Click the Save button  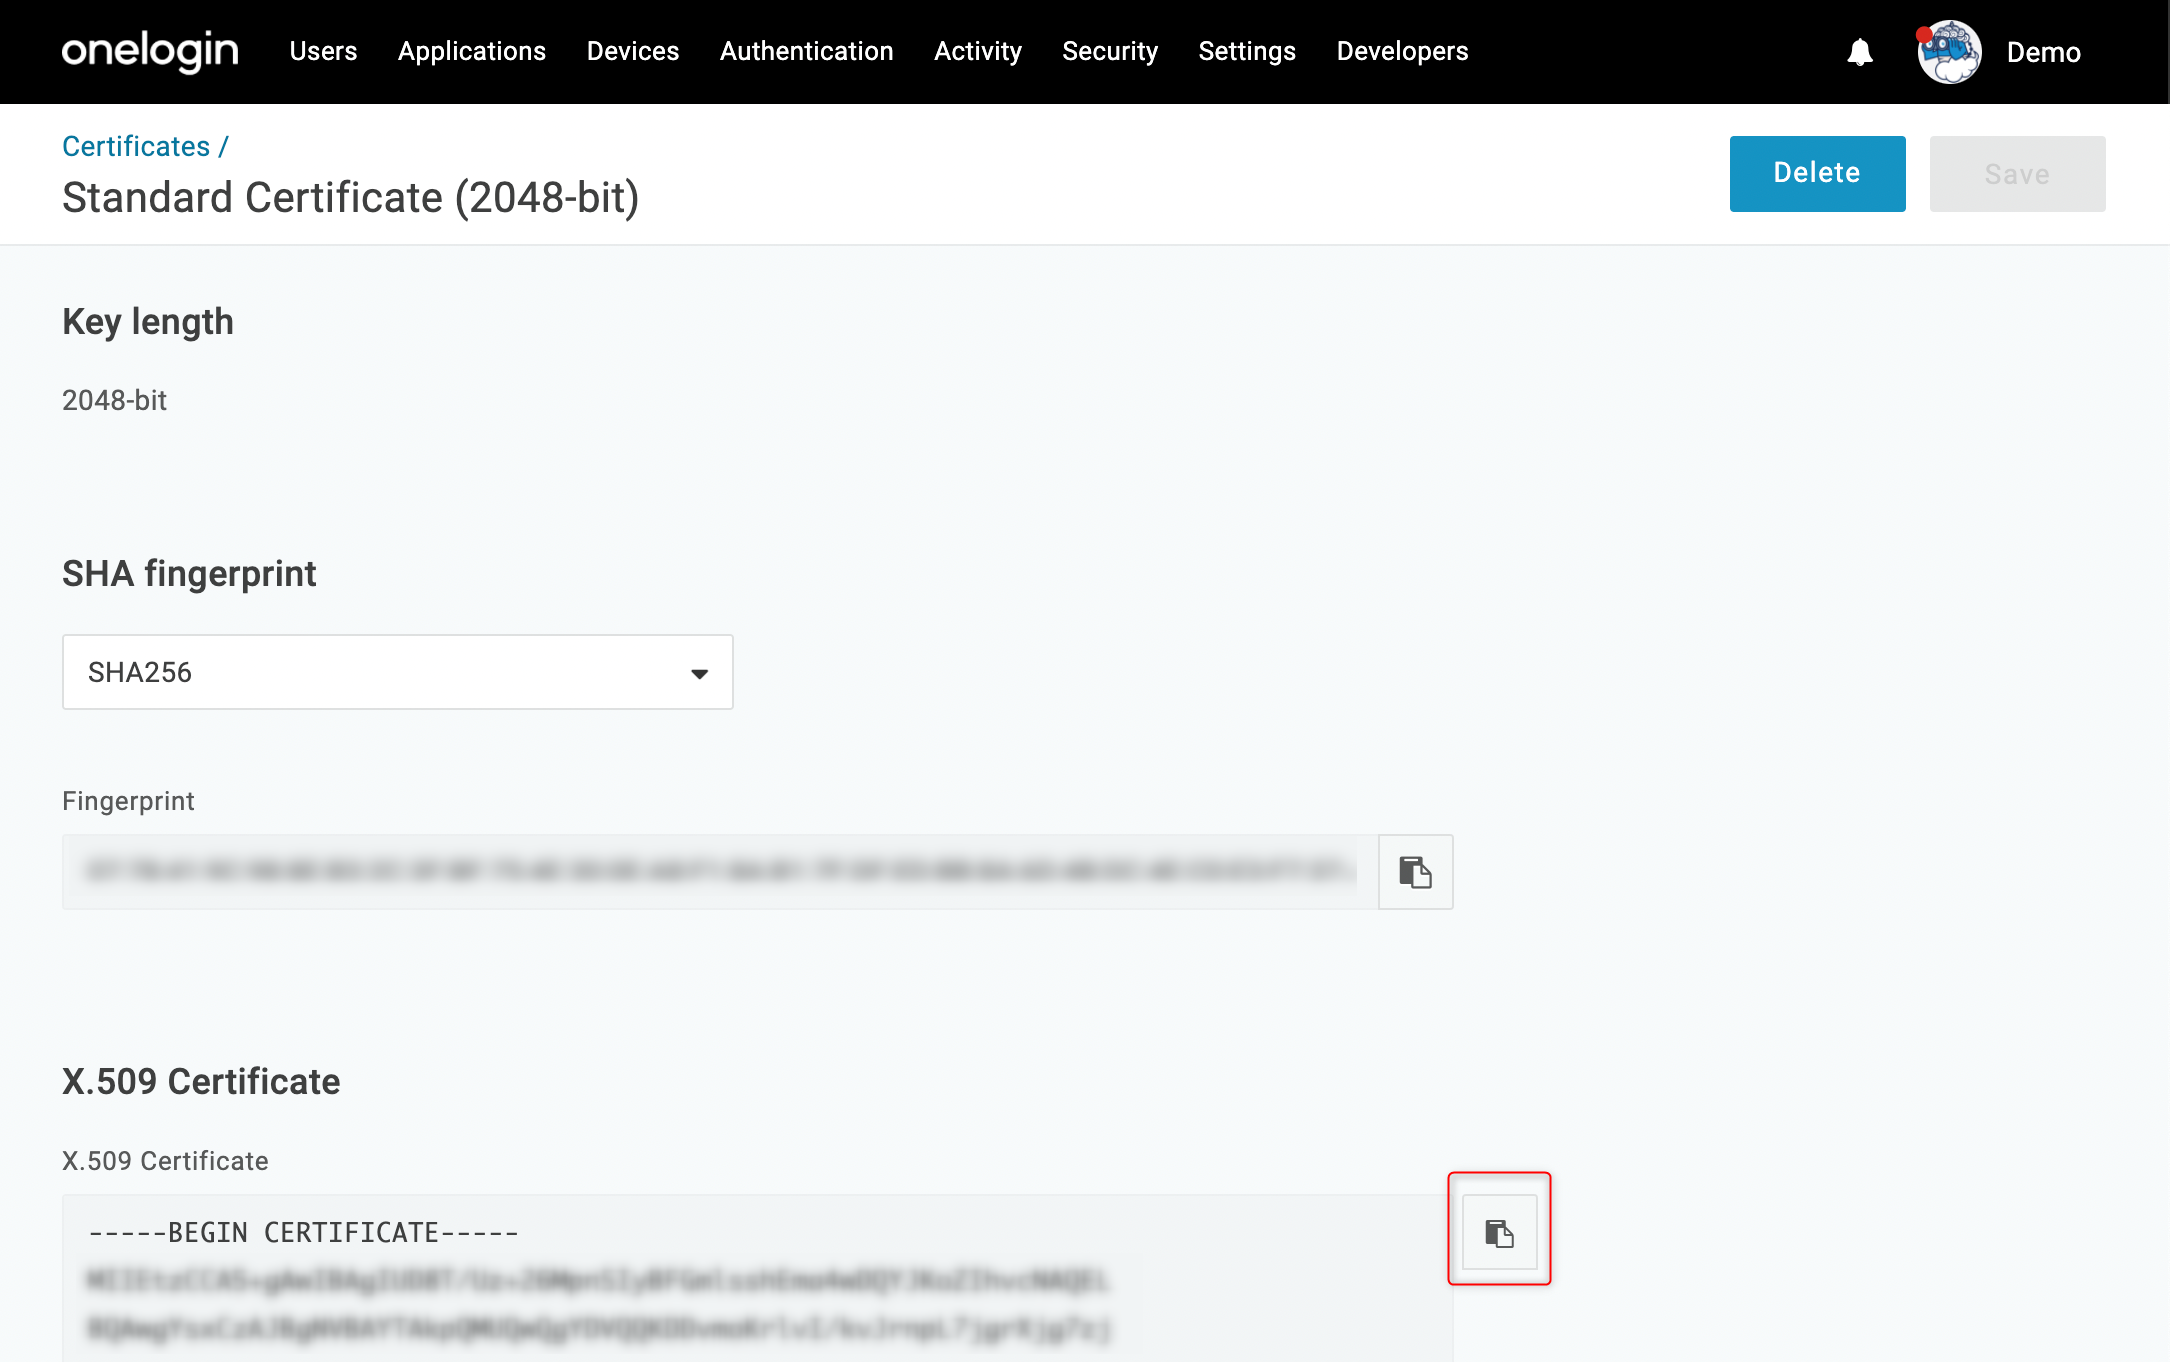click(2017, 173)
